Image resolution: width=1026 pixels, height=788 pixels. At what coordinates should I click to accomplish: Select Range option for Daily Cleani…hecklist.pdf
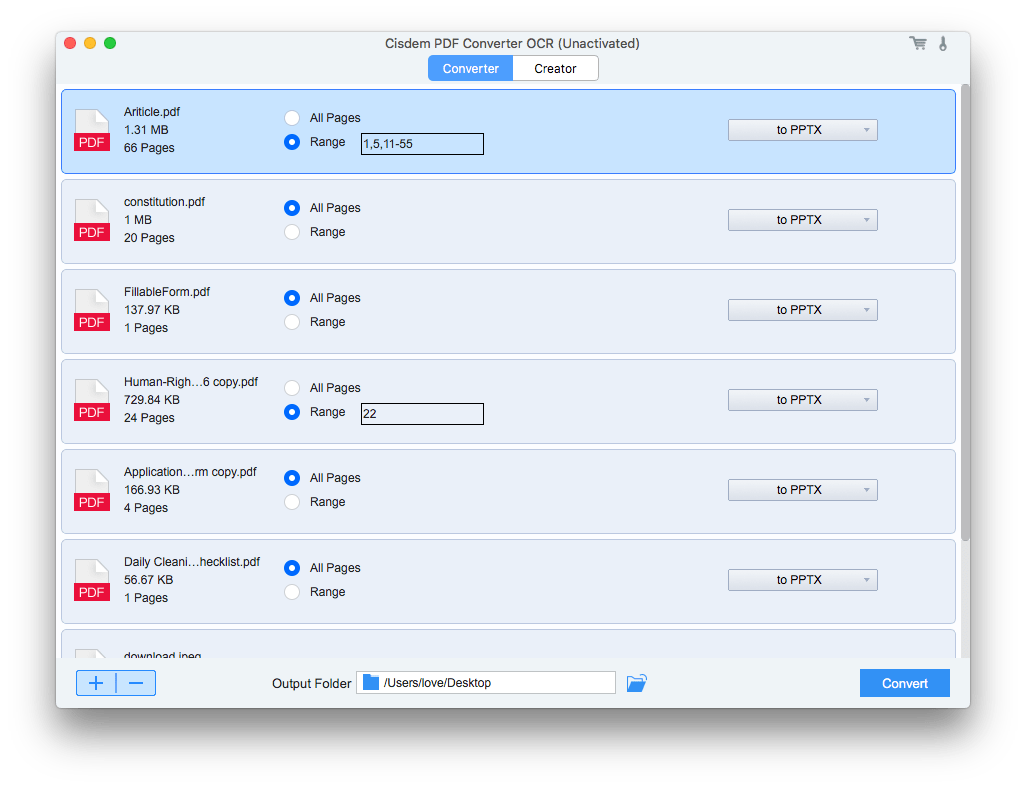(292, 592)
